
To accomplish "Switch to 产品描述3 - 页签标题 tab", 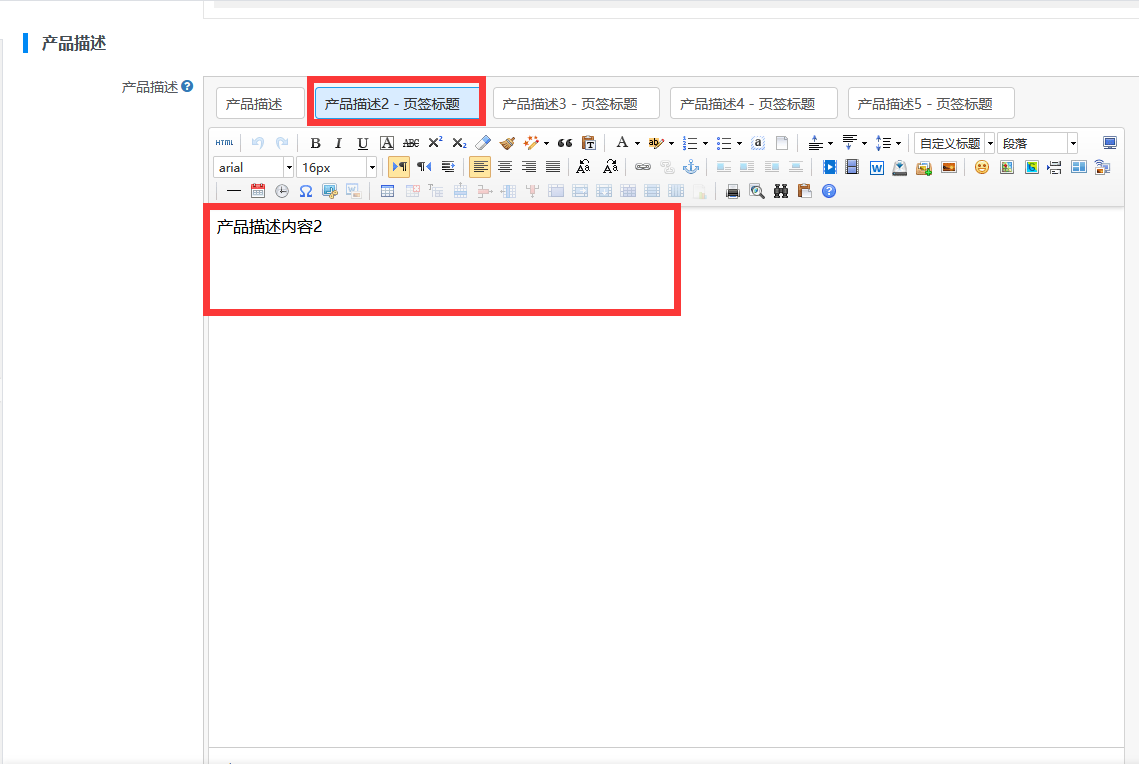I will coord(576,103).
